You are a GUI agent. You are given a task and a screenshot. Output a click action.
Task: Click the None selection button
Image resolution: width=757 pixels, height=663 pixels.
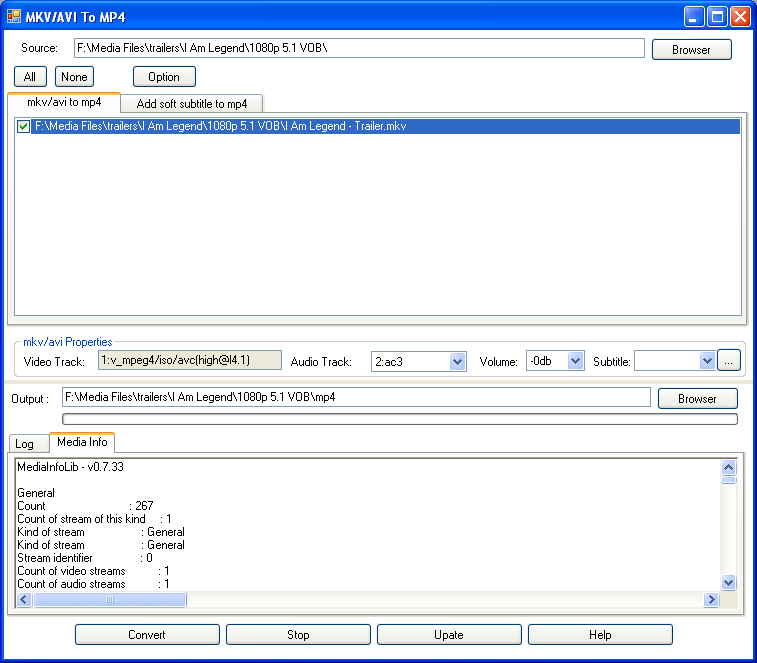[73, 77]
